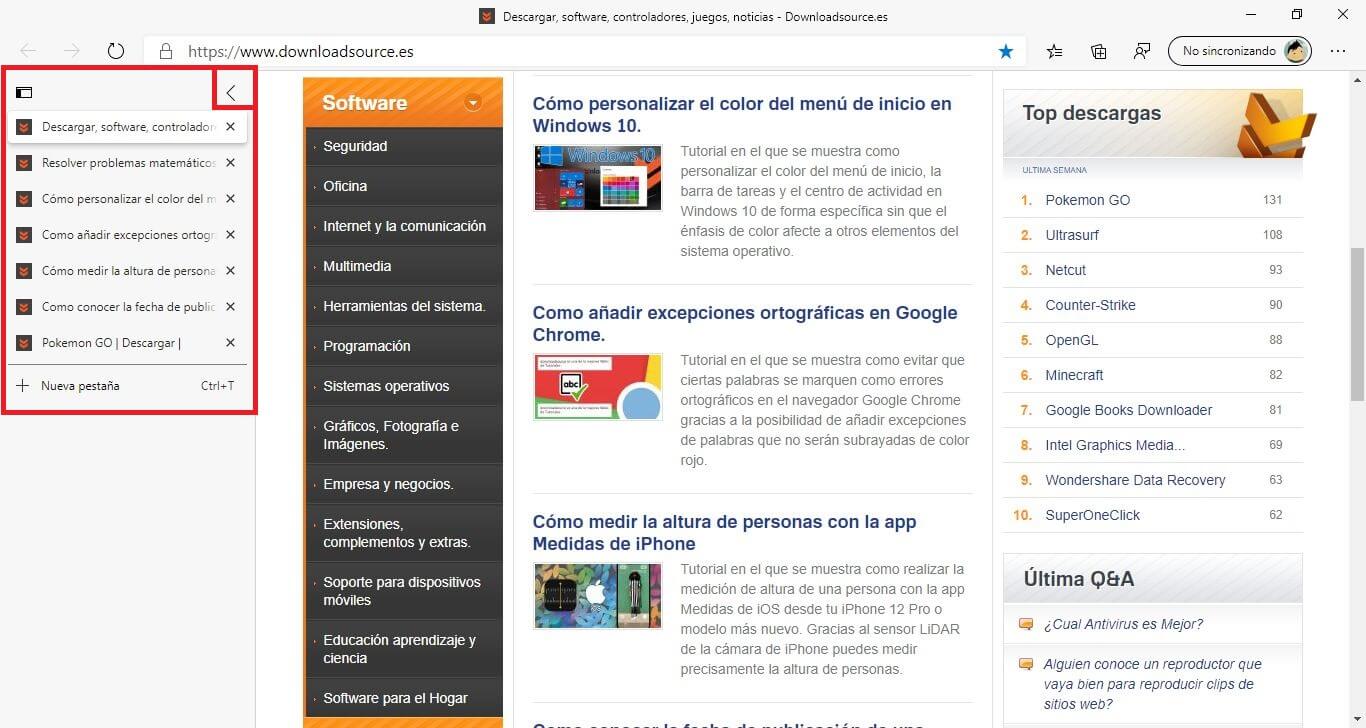Open 'Gráficos, Fotografía e Imágenes.' category

tap(403, 435)
